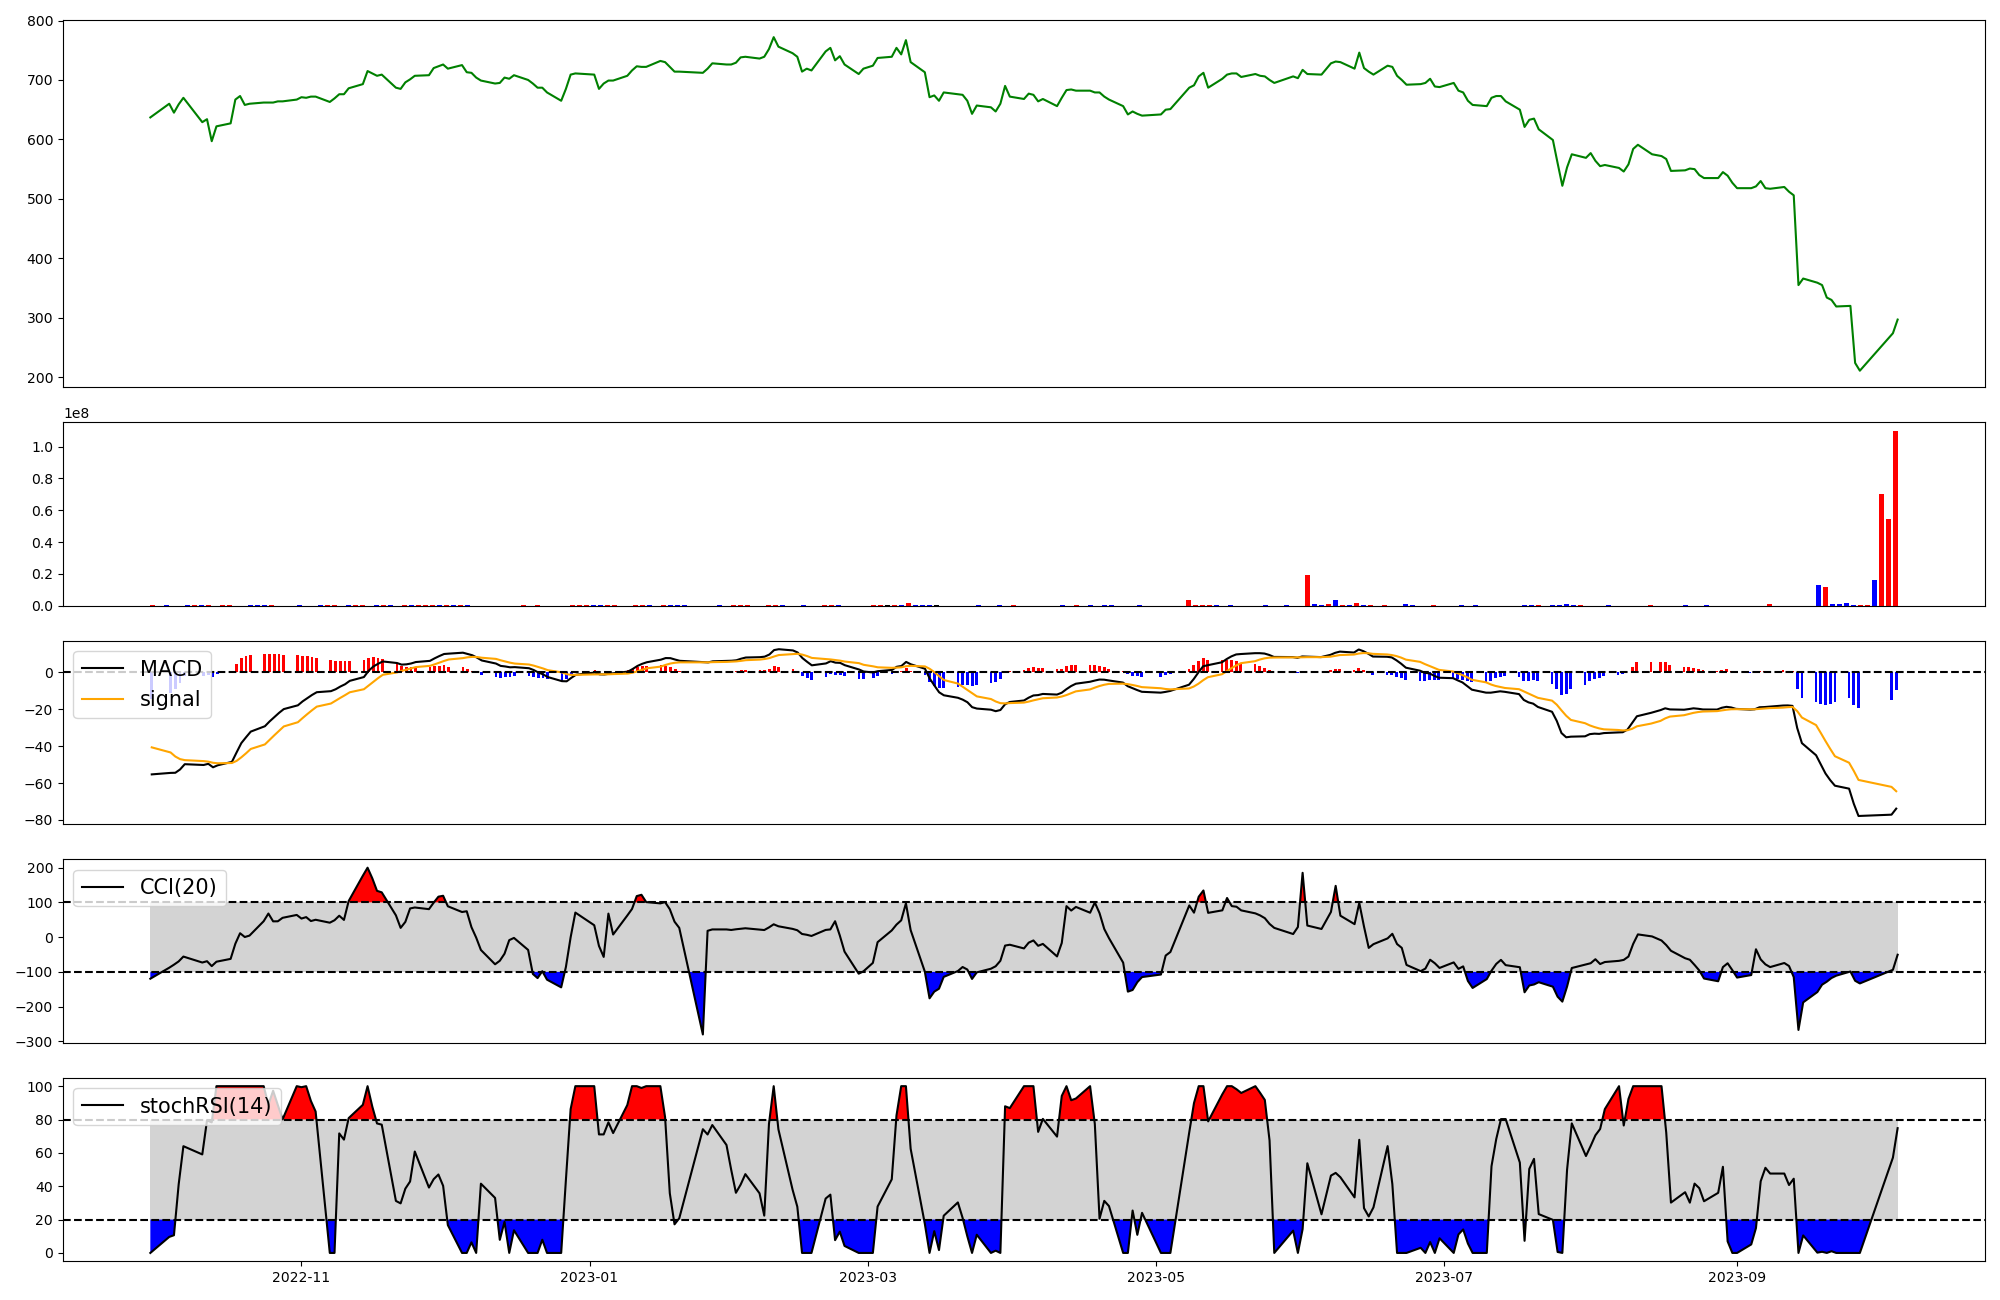This screenshot has height=1300, width=2000.
Task: Click the red volume bar near 2023-06
Action: coord(1307,591)
